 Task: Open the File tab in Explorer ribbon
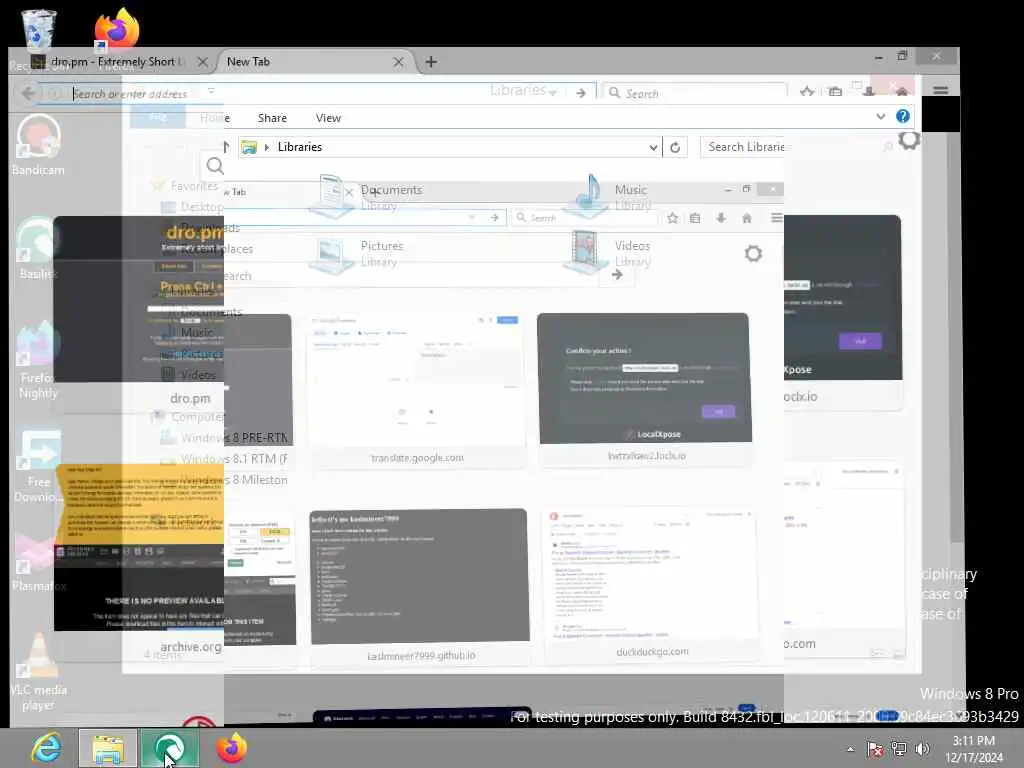[158, 117]
